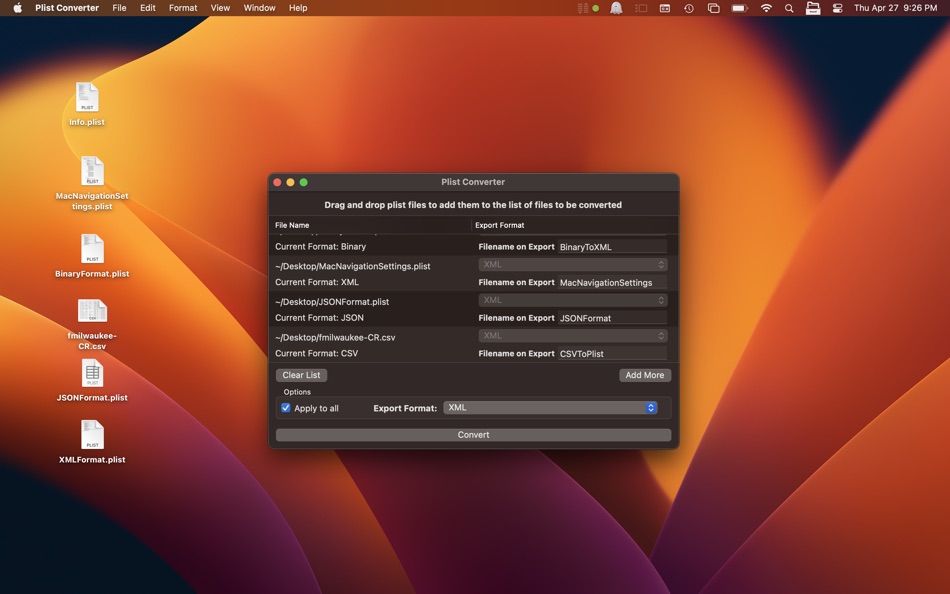This screenshot has width=950, height=594.
Task: Toggle the Apply to all checkbox
Action: (286, 408)
